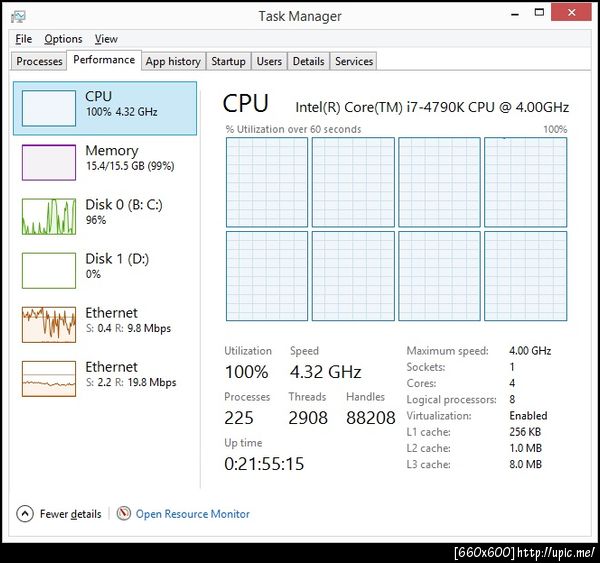Viewport: 600px width, 563px height.
Task: Click the 100% utilization value
Action: [246, 372]
